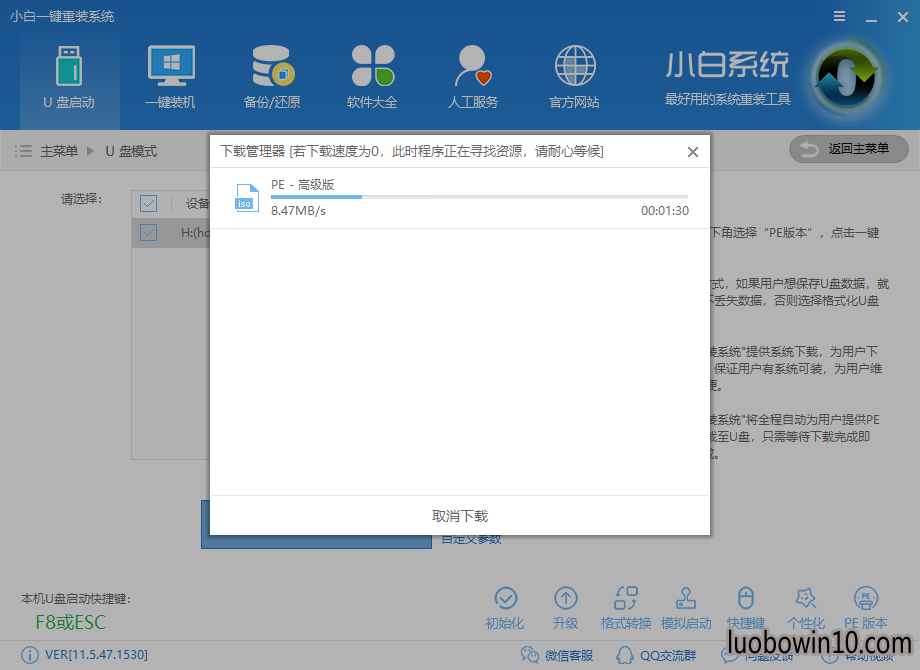920x670 pixels.
Task: Open 快捷键 shortcut lookup
Action: 746,608
